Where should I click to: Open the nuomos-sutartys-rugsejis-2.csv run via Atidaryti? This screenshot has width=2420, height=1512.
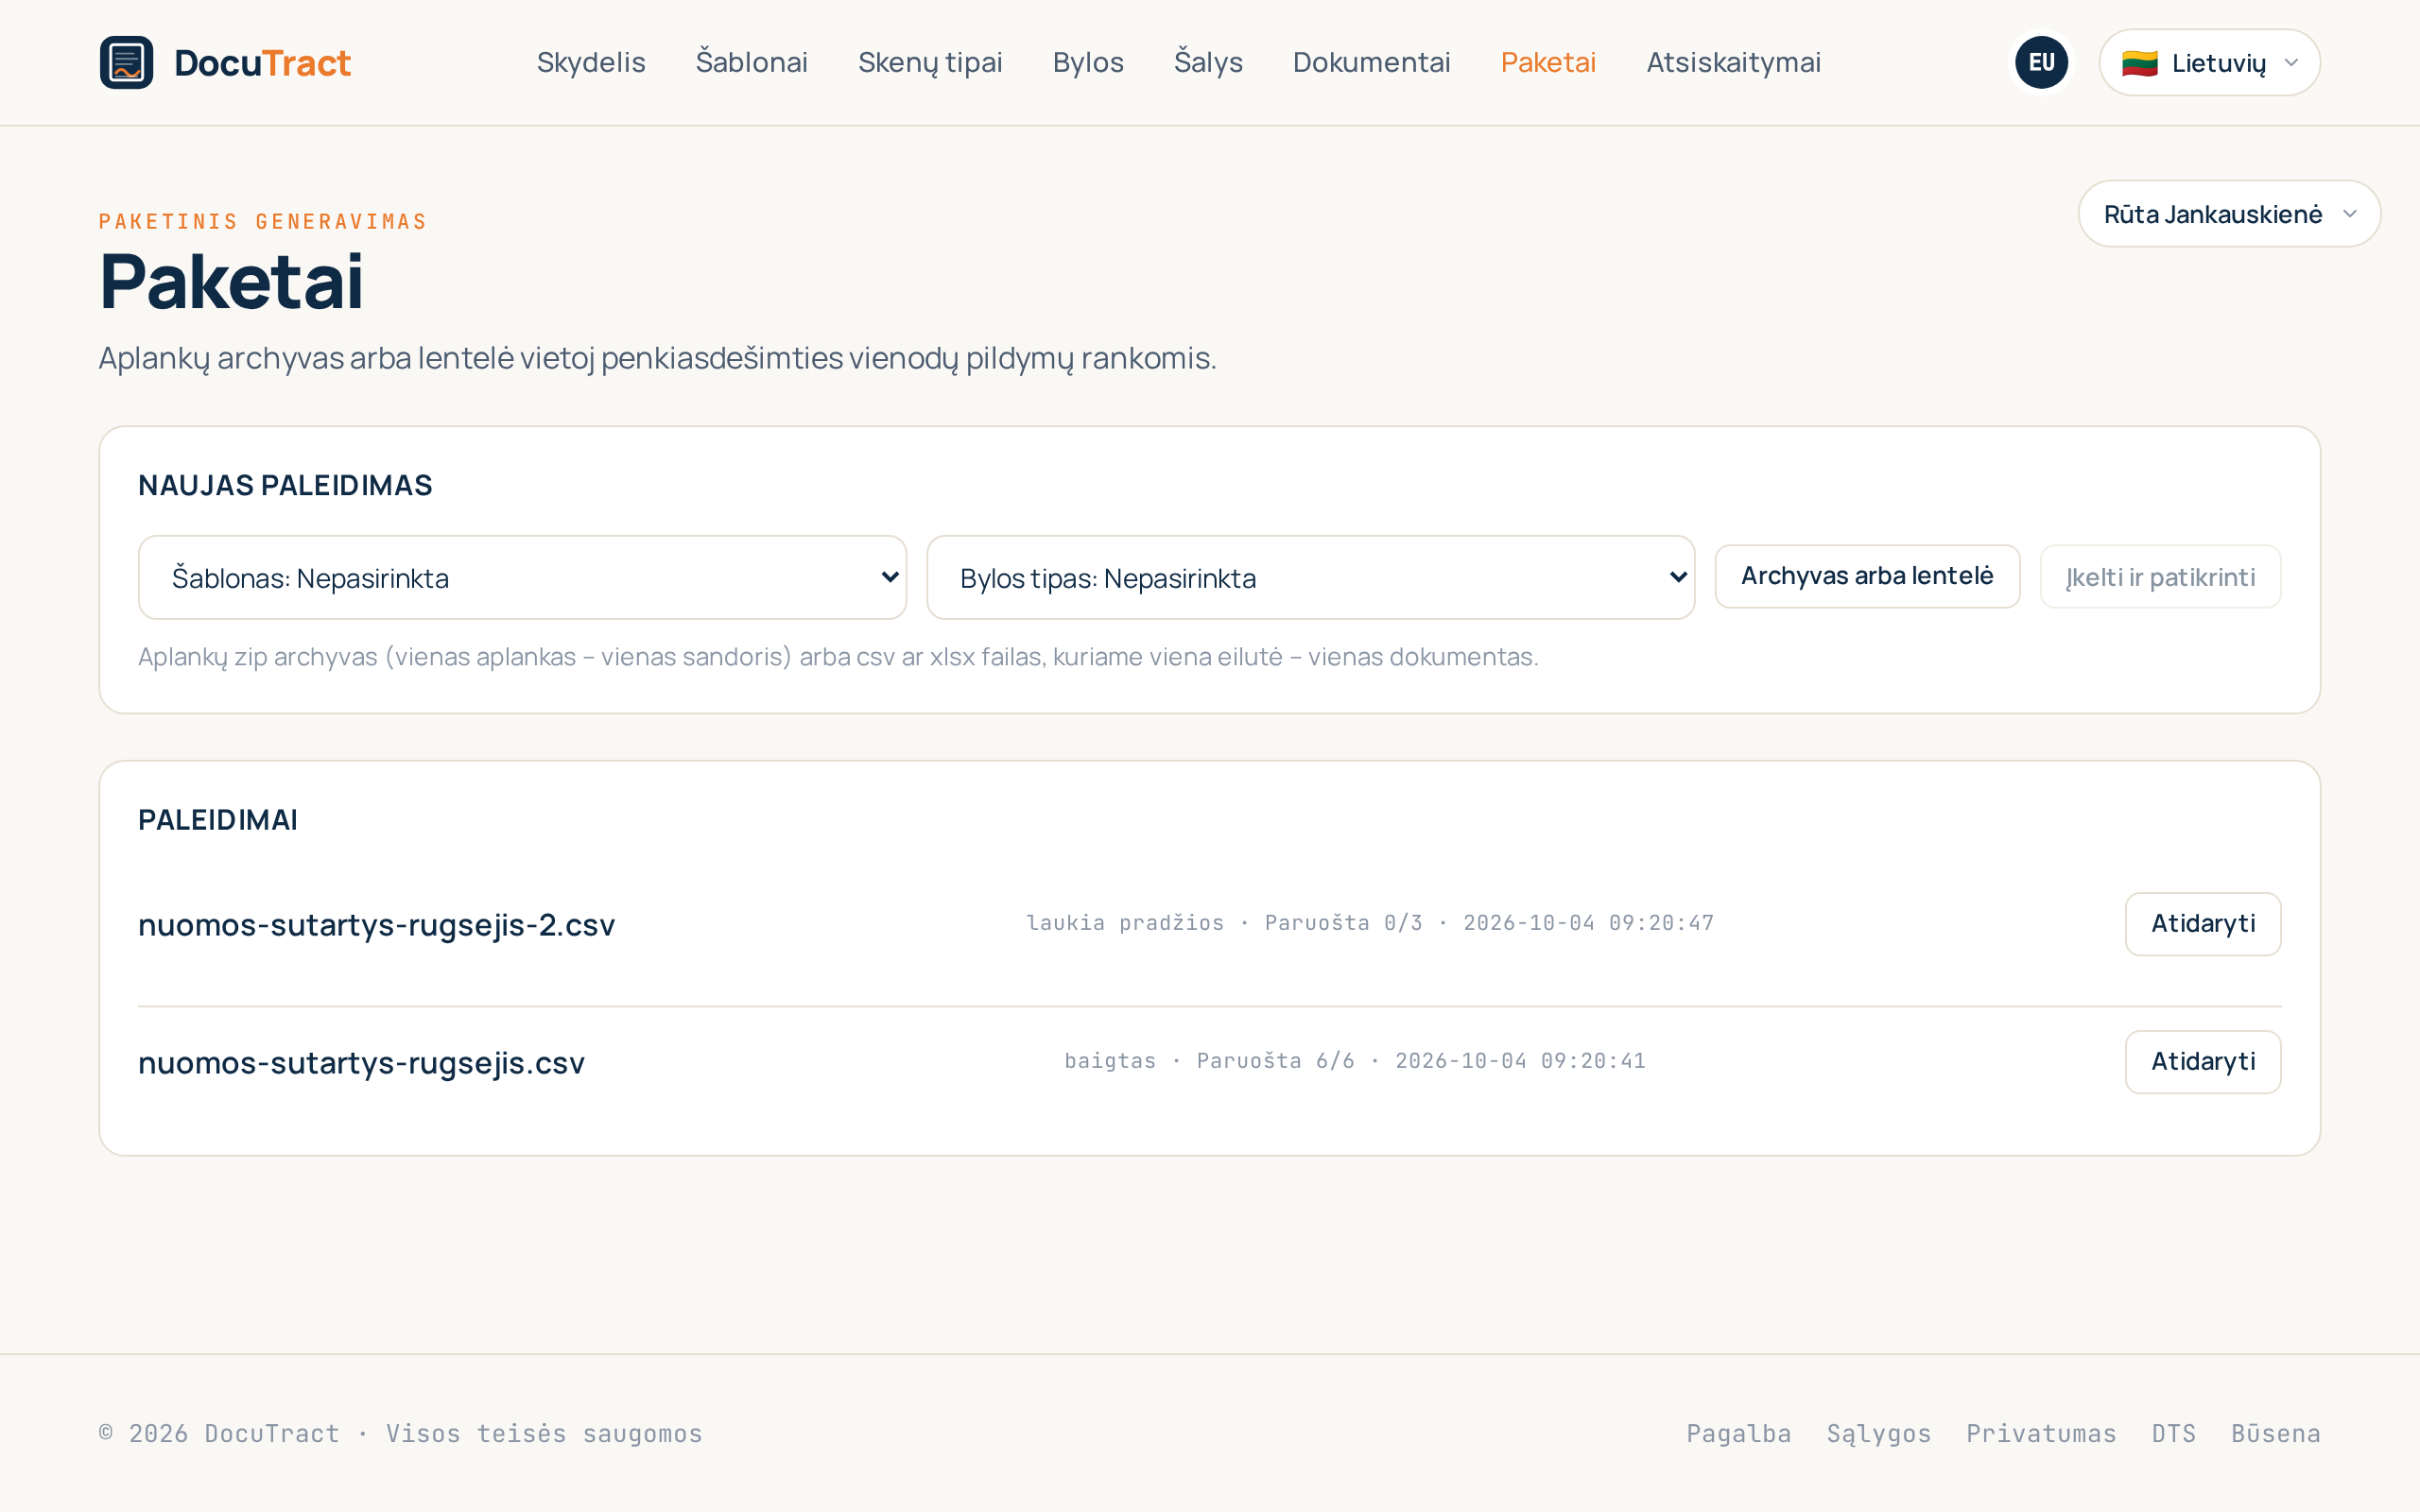coord(2203,924)
